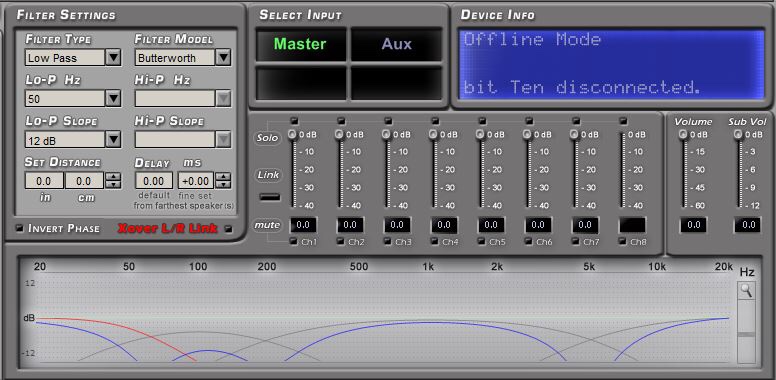Toggle Solo for channel 6
The width and height of the screenshot is (776, 380).
[529, 121]
